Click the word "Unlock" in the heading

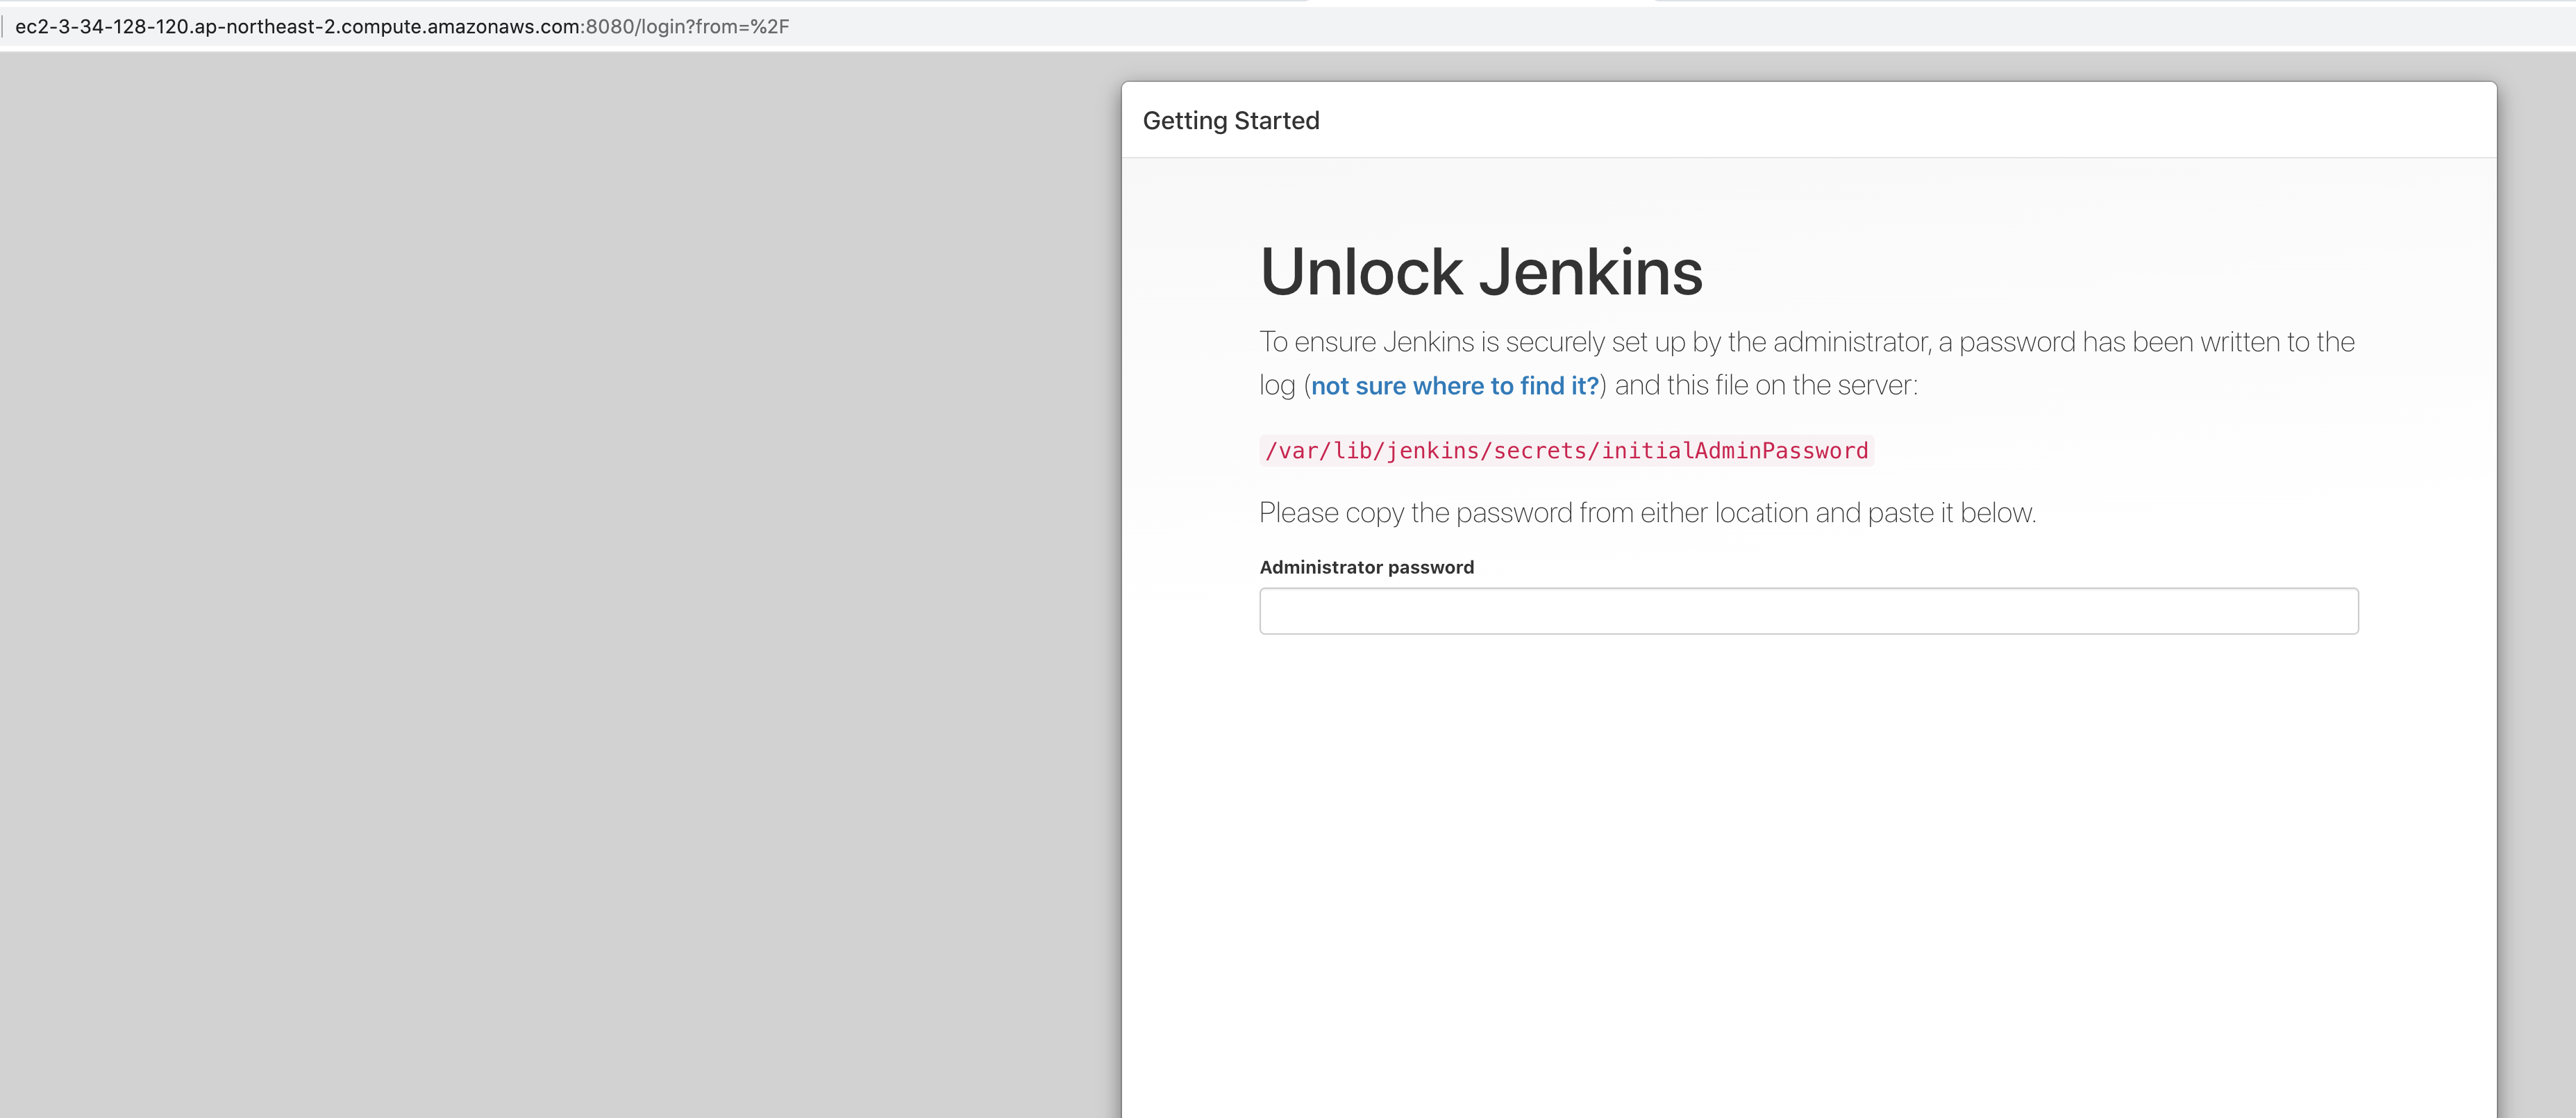1360,272
